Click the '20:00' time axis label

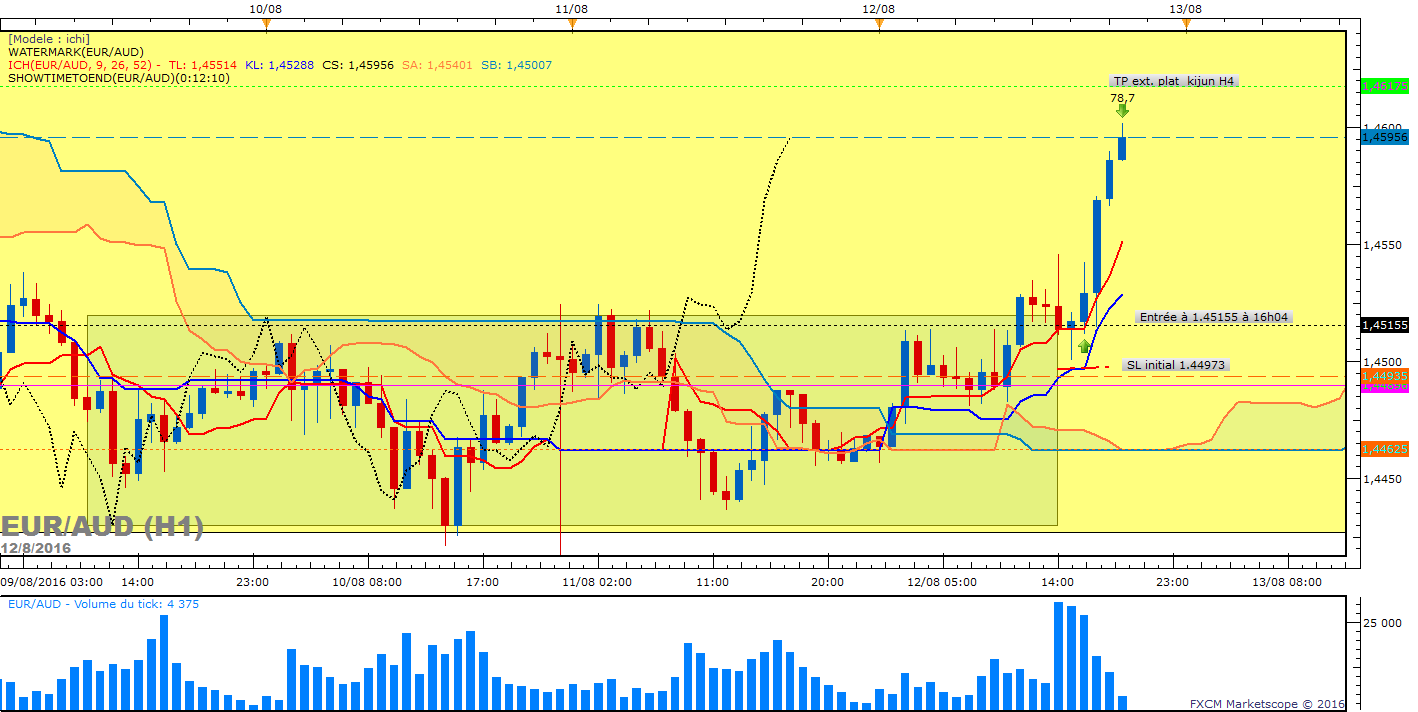[x=828, y=581]
